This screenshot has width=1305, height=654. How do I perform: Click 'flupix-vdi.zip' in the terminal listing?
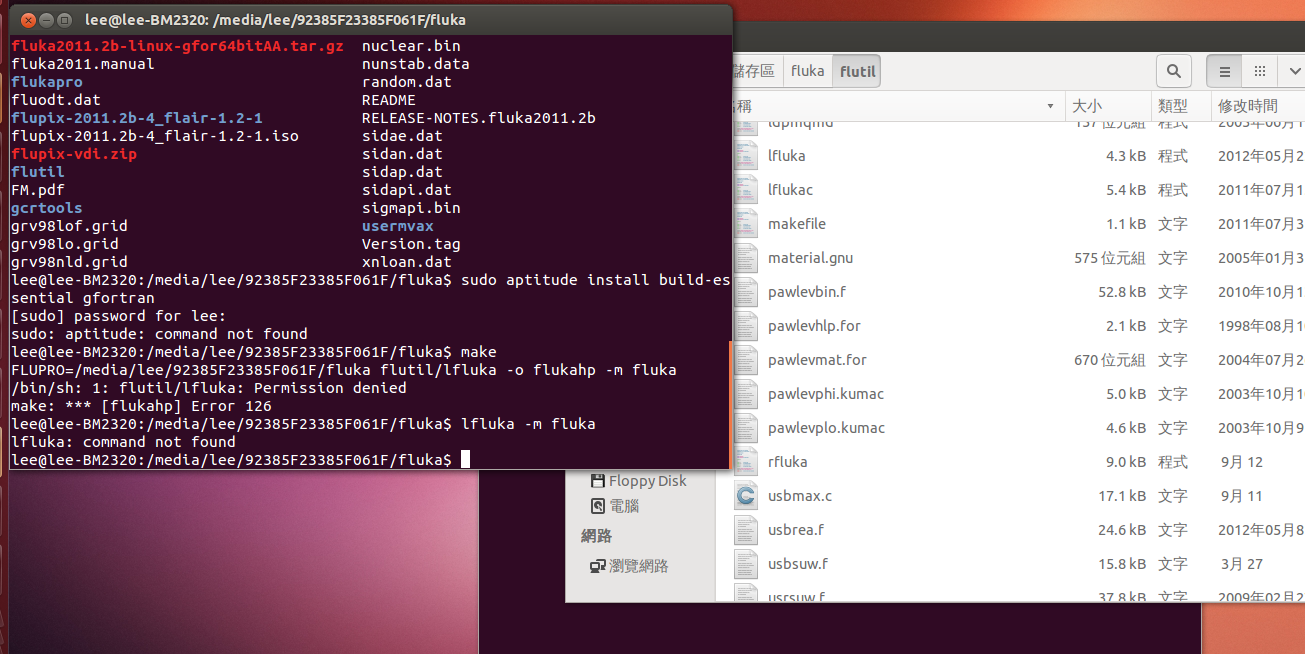[x=74, y=154]
